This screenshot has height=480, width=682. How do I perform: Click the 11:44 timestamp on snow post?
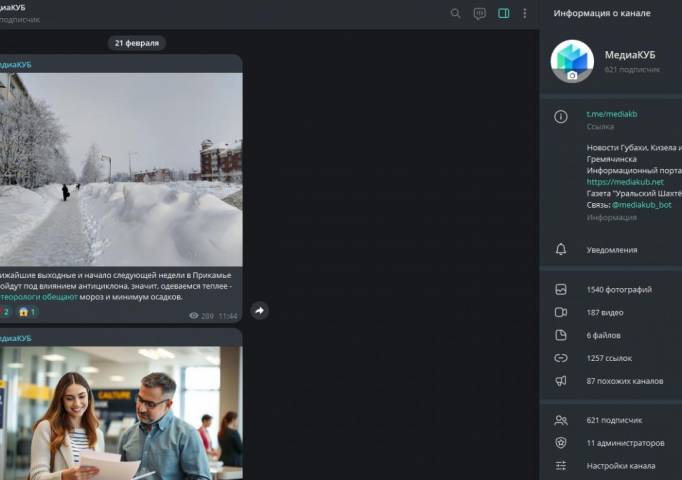(228, 316)
